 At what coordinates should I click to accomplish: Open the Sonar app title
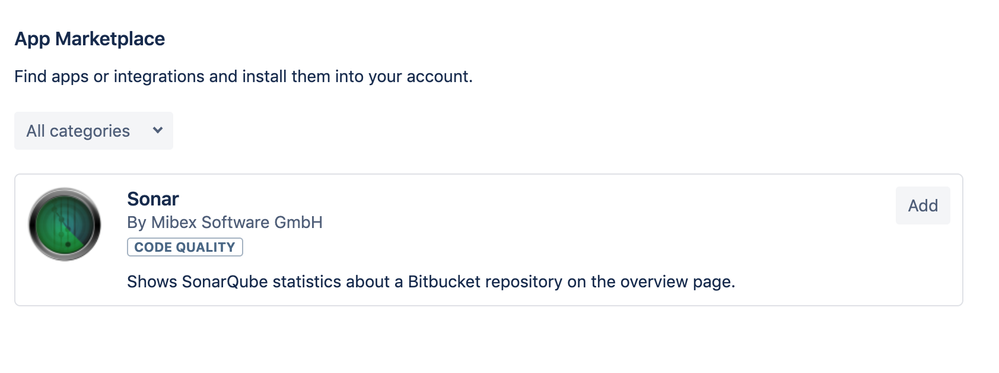[153, 199]
